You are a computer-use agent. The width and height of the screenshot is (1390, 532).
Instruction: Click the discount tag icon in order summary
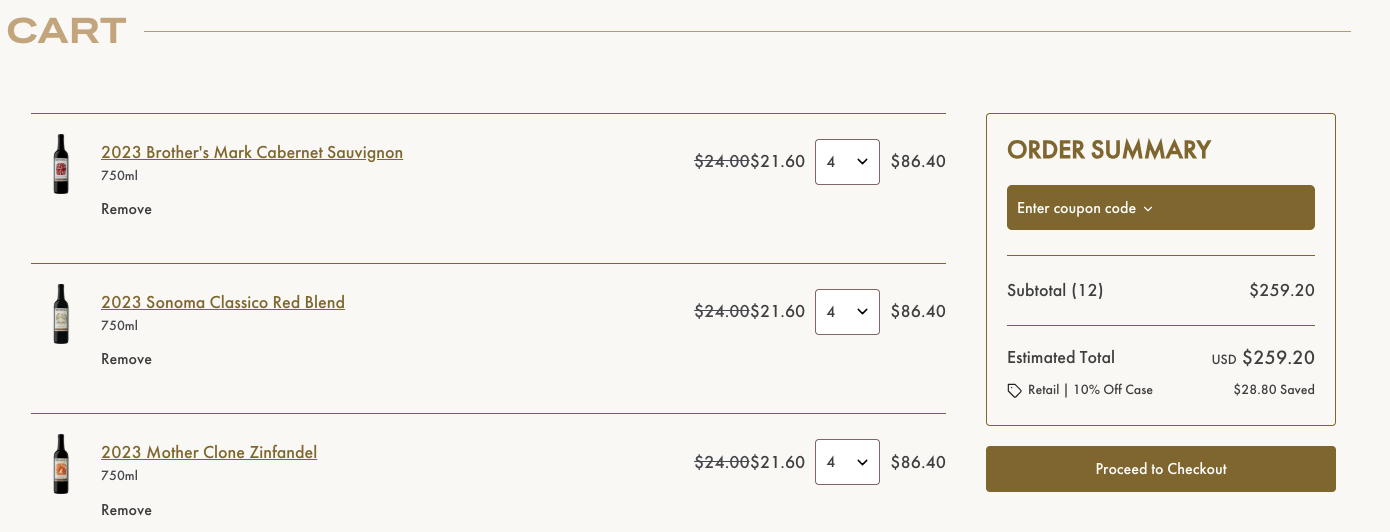pos(1014,391)
